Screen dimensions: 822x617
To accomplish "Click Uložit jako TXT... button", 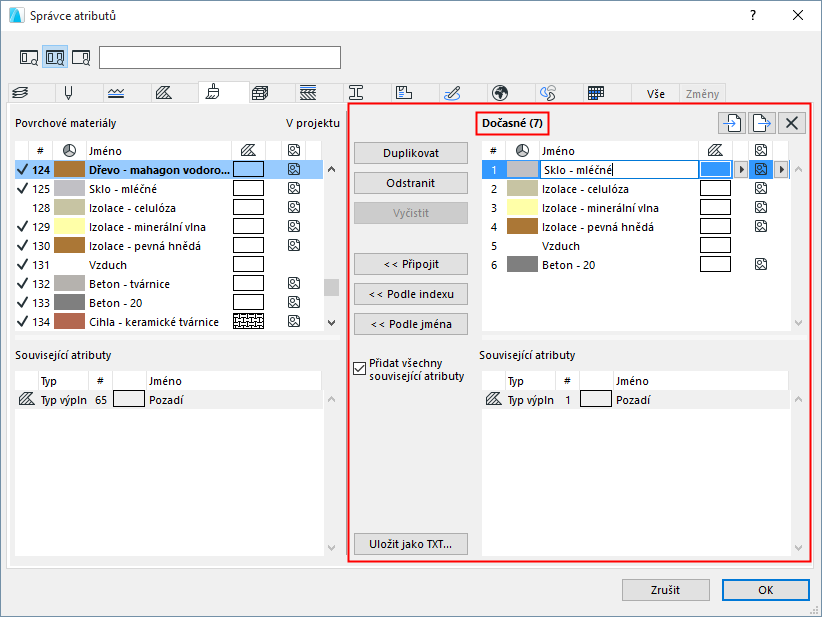I will pos(411,544).
